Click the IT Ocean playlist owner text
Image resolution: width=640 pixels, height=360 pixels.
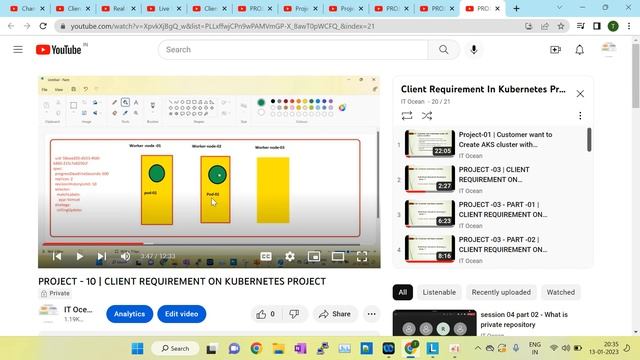[x=412, y=102]
